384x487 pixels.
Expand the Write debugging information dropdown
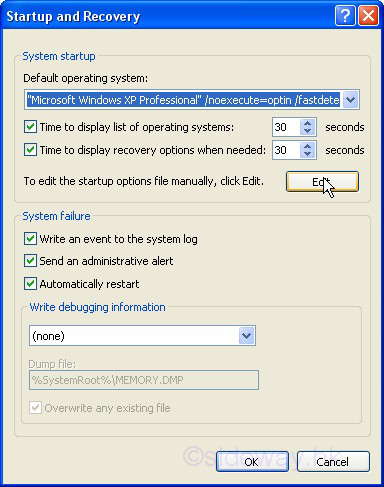(x=247, y=336)
